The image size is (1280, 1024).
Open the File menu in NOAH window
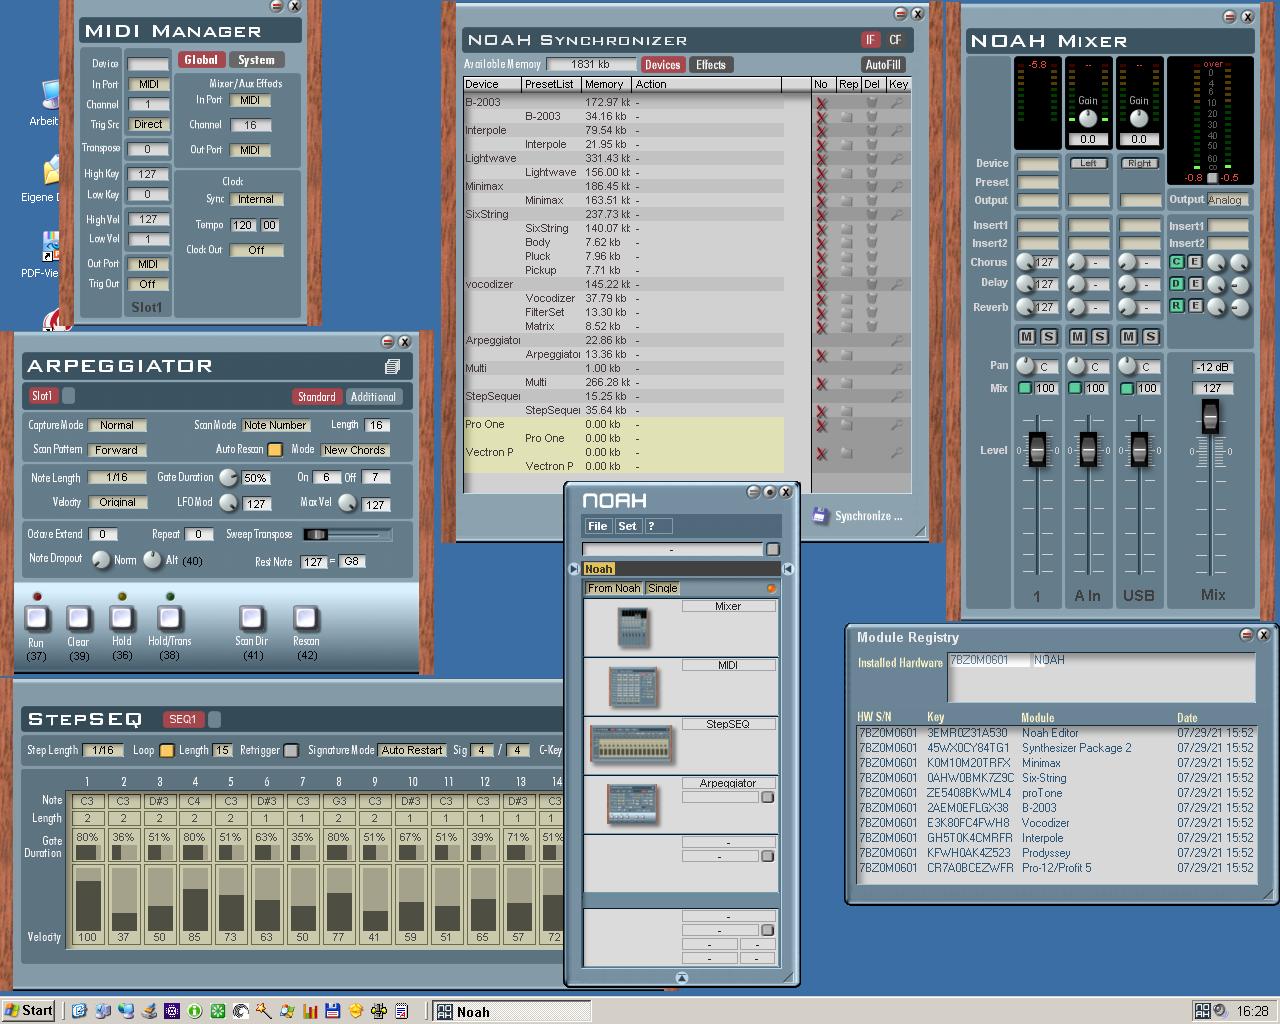(x=597, y=526)
